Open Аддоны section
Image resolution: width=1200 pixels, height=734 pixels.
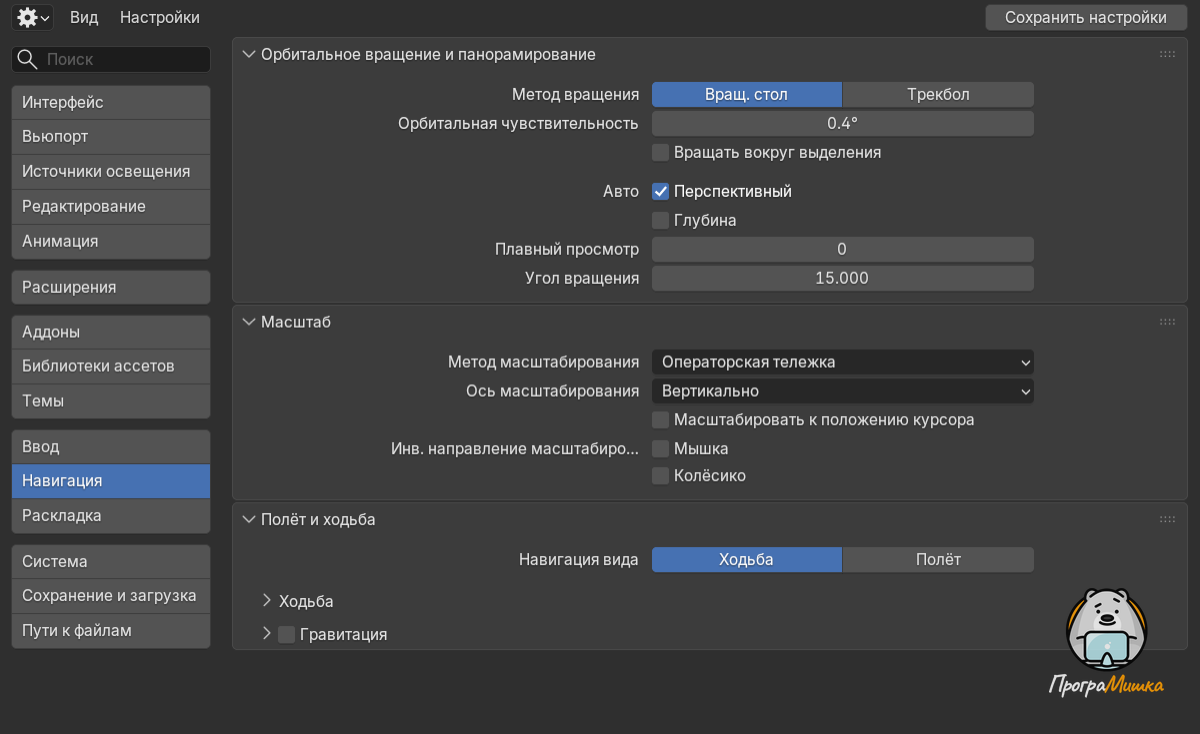111,332
